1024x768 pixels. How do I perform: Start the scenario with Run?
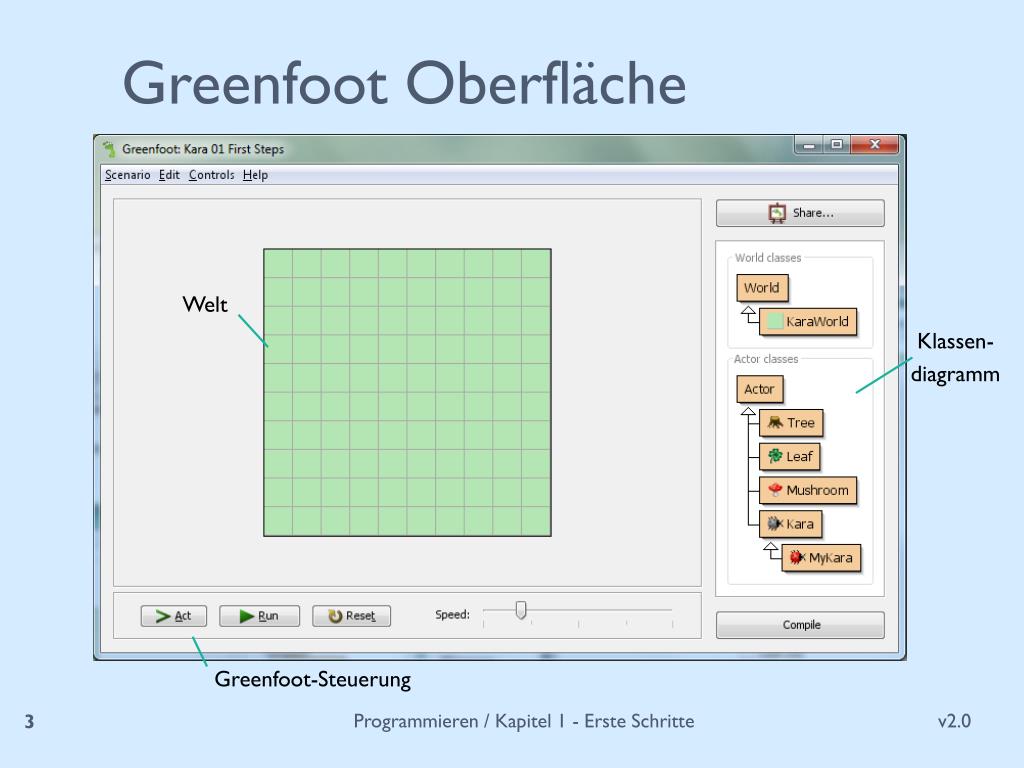[259, 616]
